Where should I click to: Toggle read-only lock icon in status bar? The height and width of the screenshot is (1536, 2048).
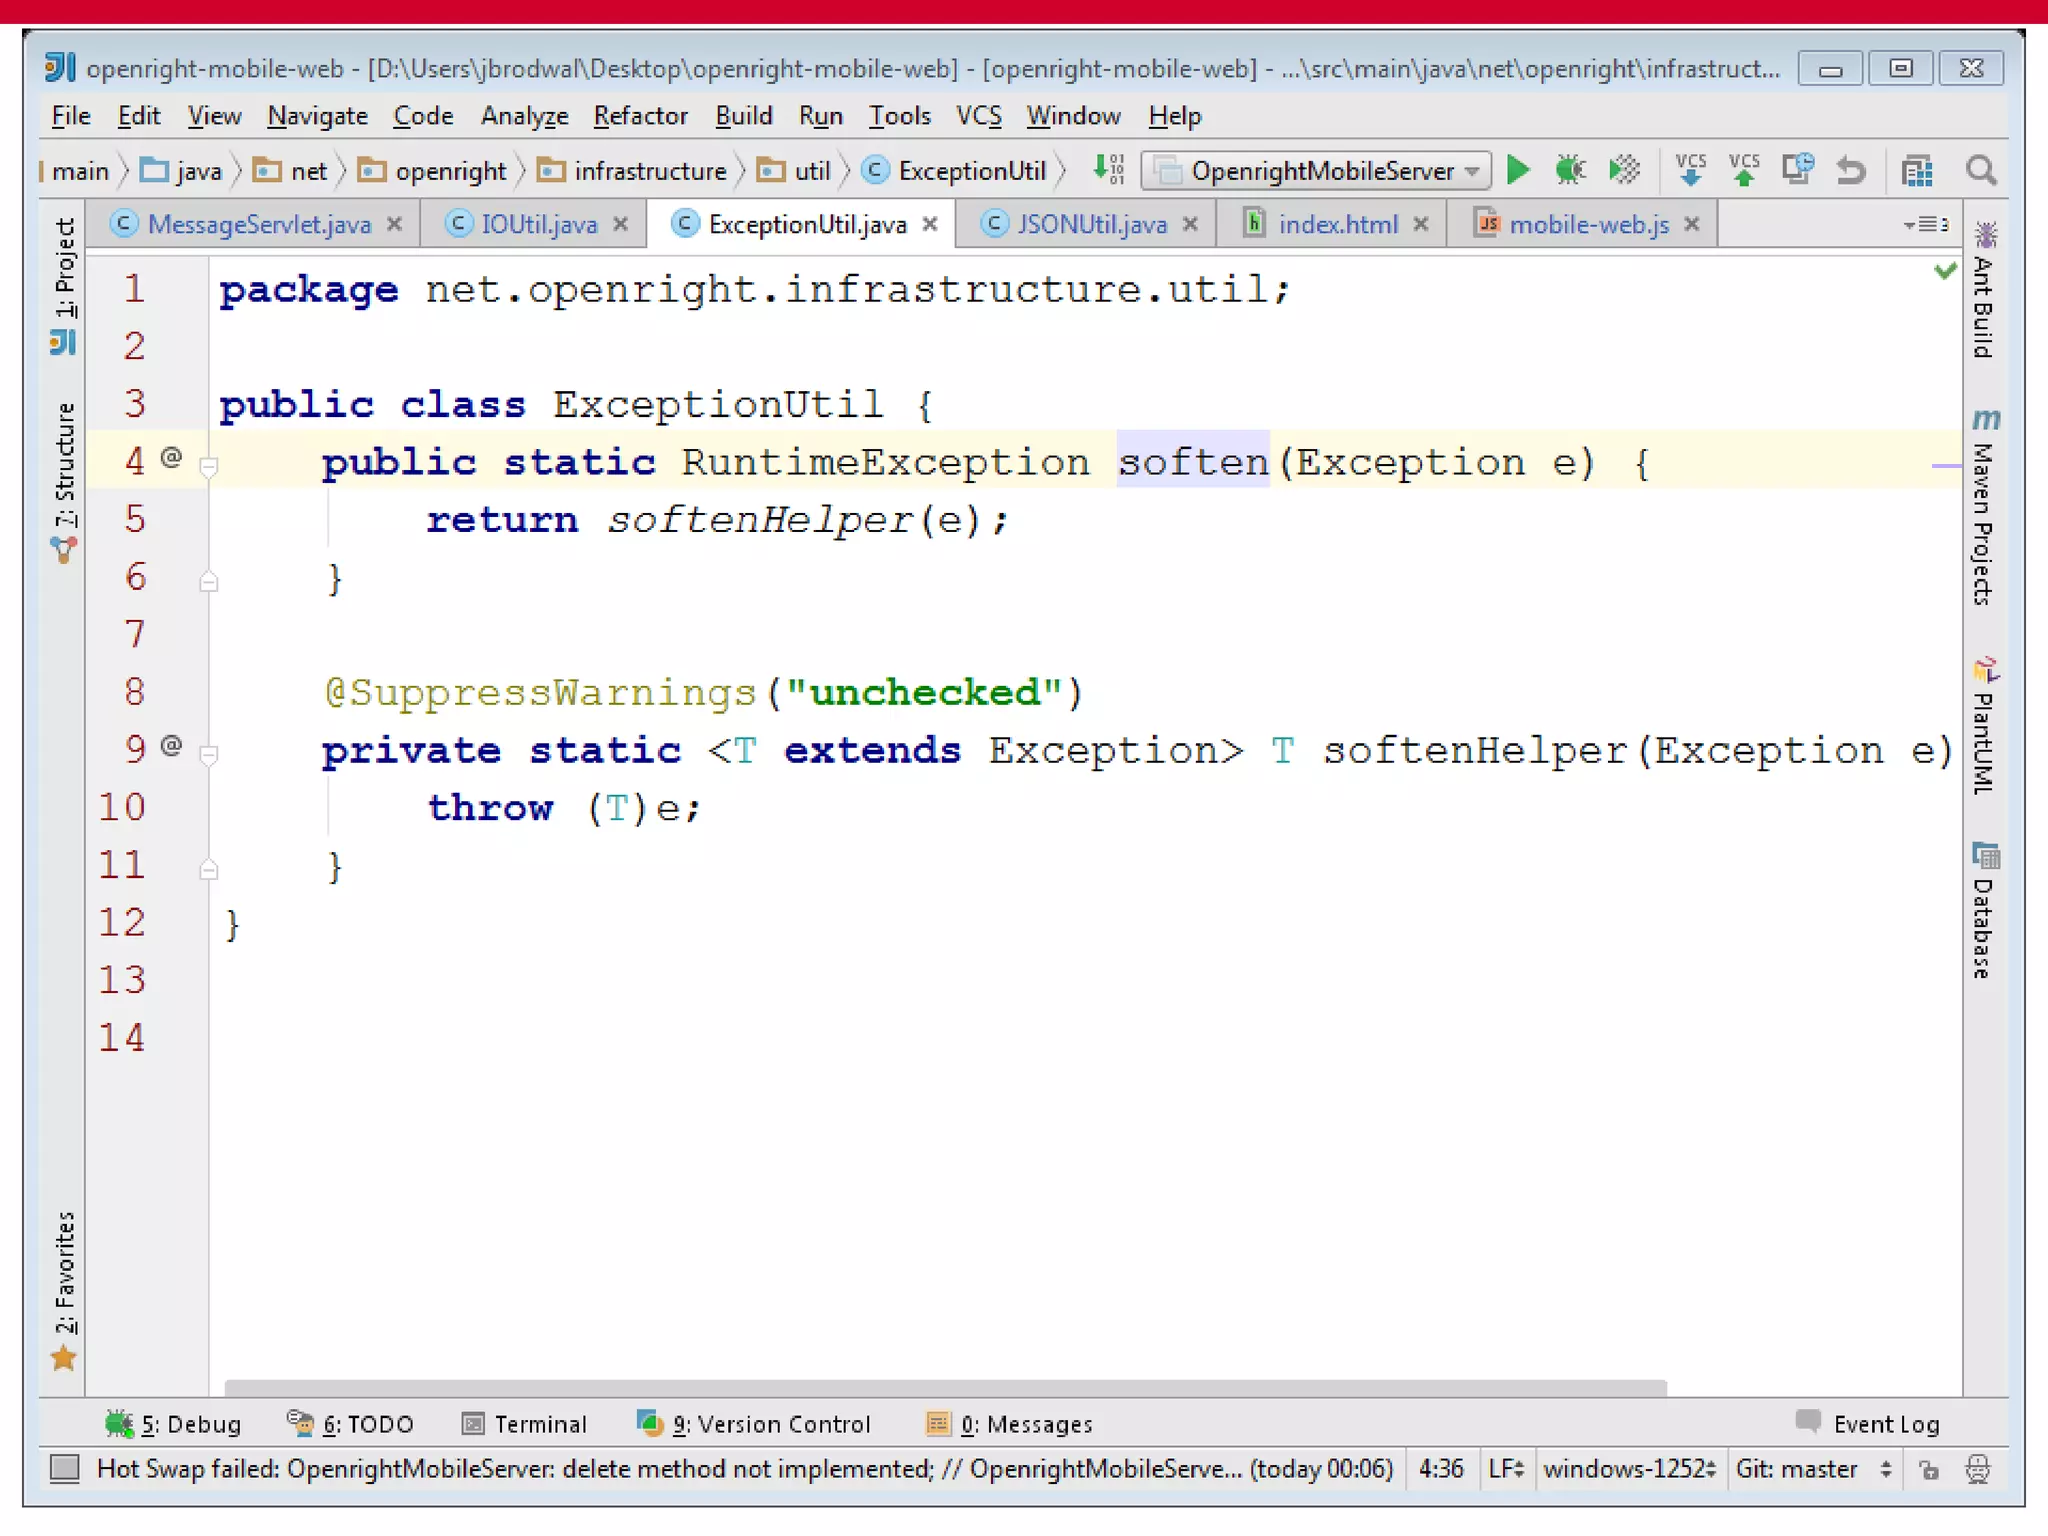(x=1929, y=1469)
